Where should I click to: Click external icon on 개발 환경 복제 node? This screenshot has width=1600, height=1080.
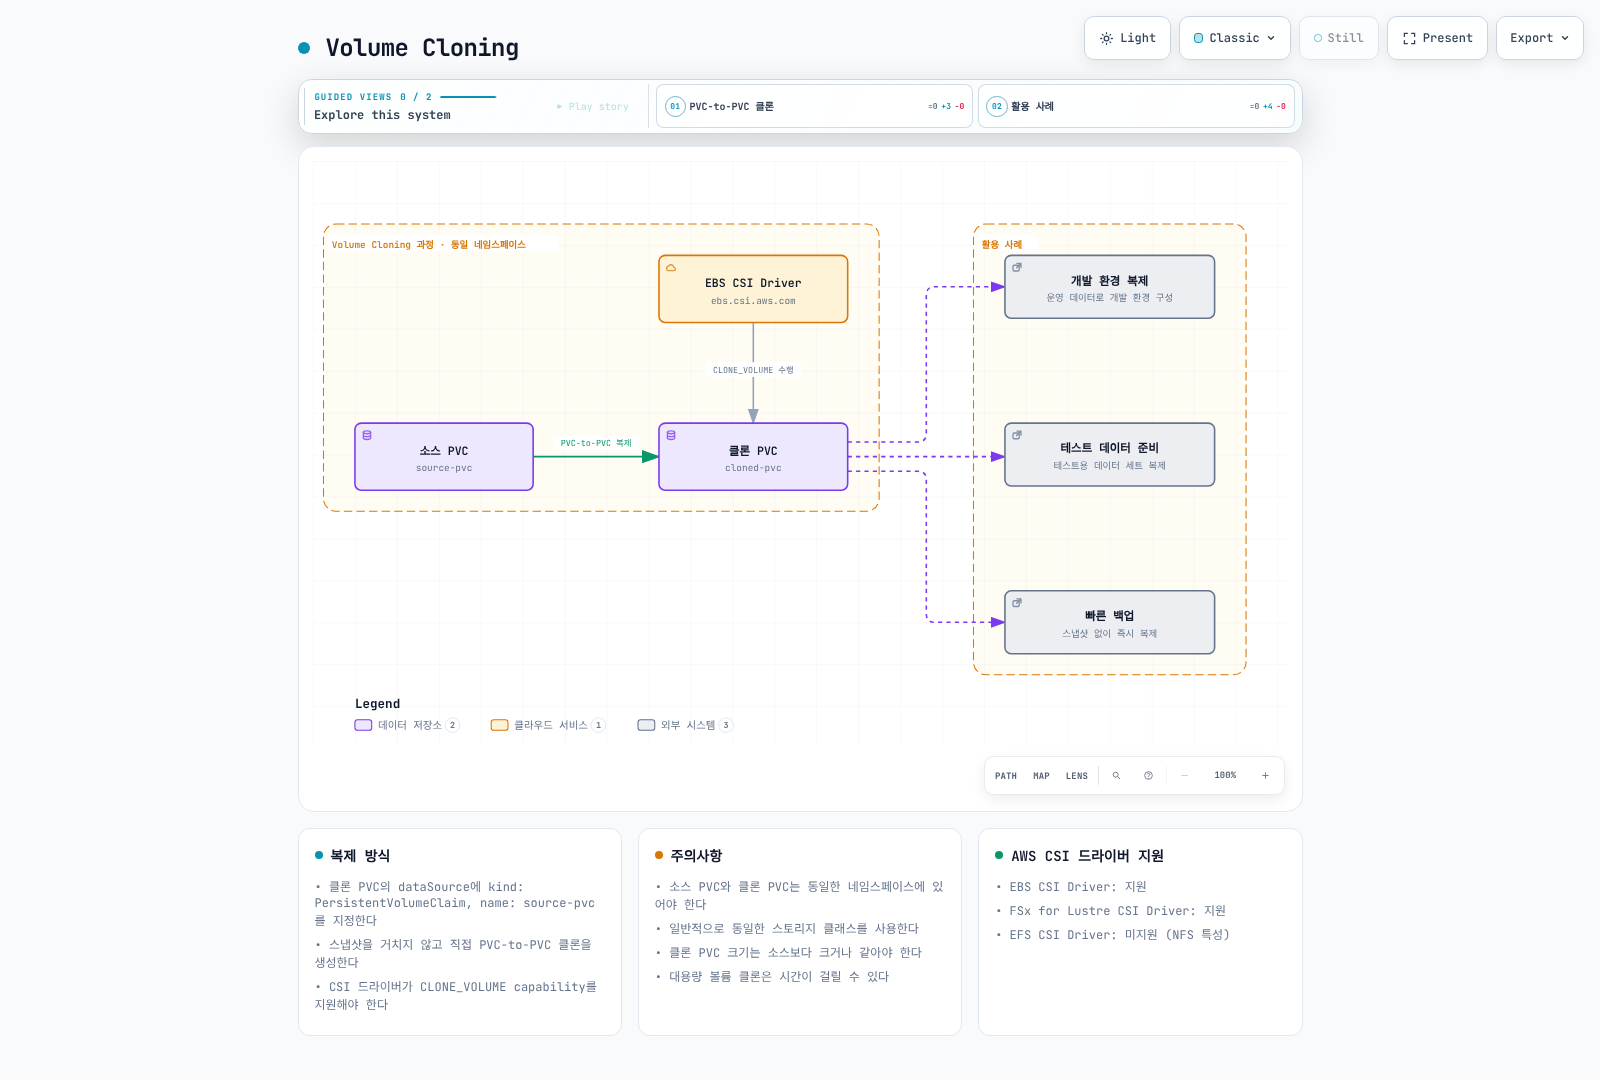pos(1017,268)
